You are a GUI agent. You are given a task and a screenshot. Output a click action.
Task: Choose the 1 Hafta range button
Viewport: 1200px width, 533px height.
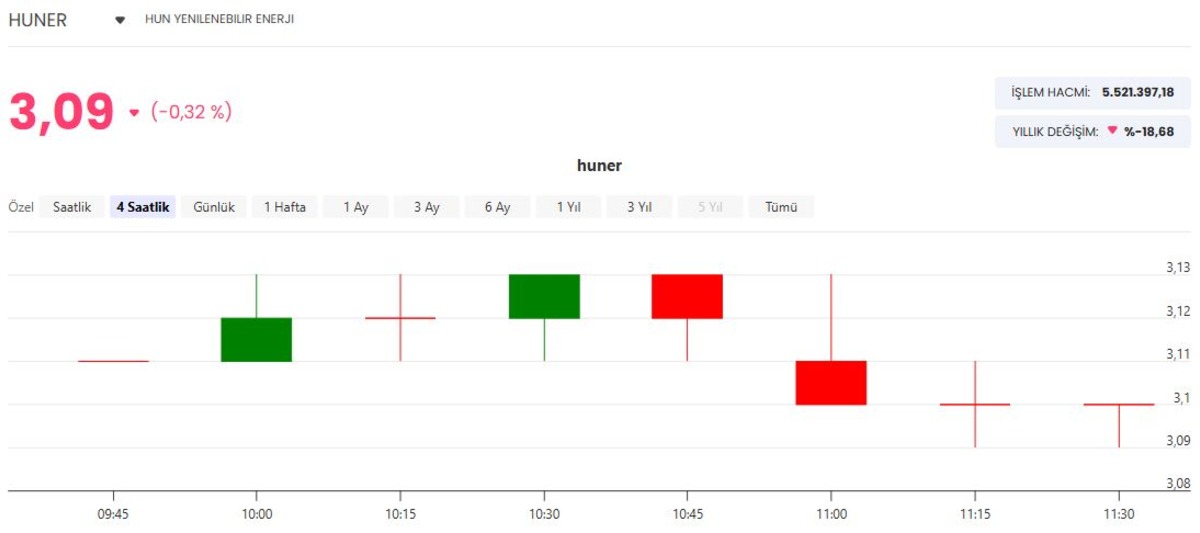pyautogui.click(x=285, y=207)
